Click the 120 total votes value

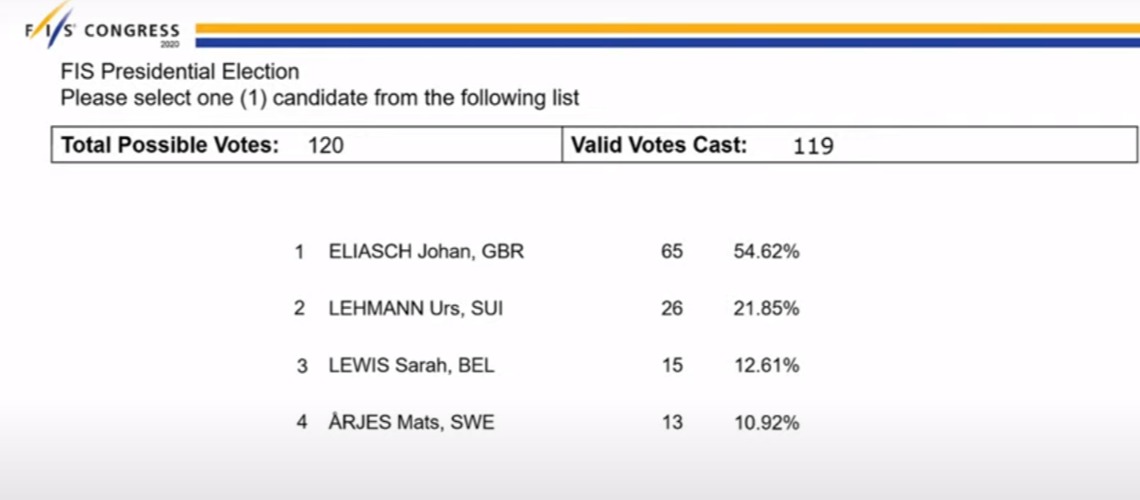326,146
